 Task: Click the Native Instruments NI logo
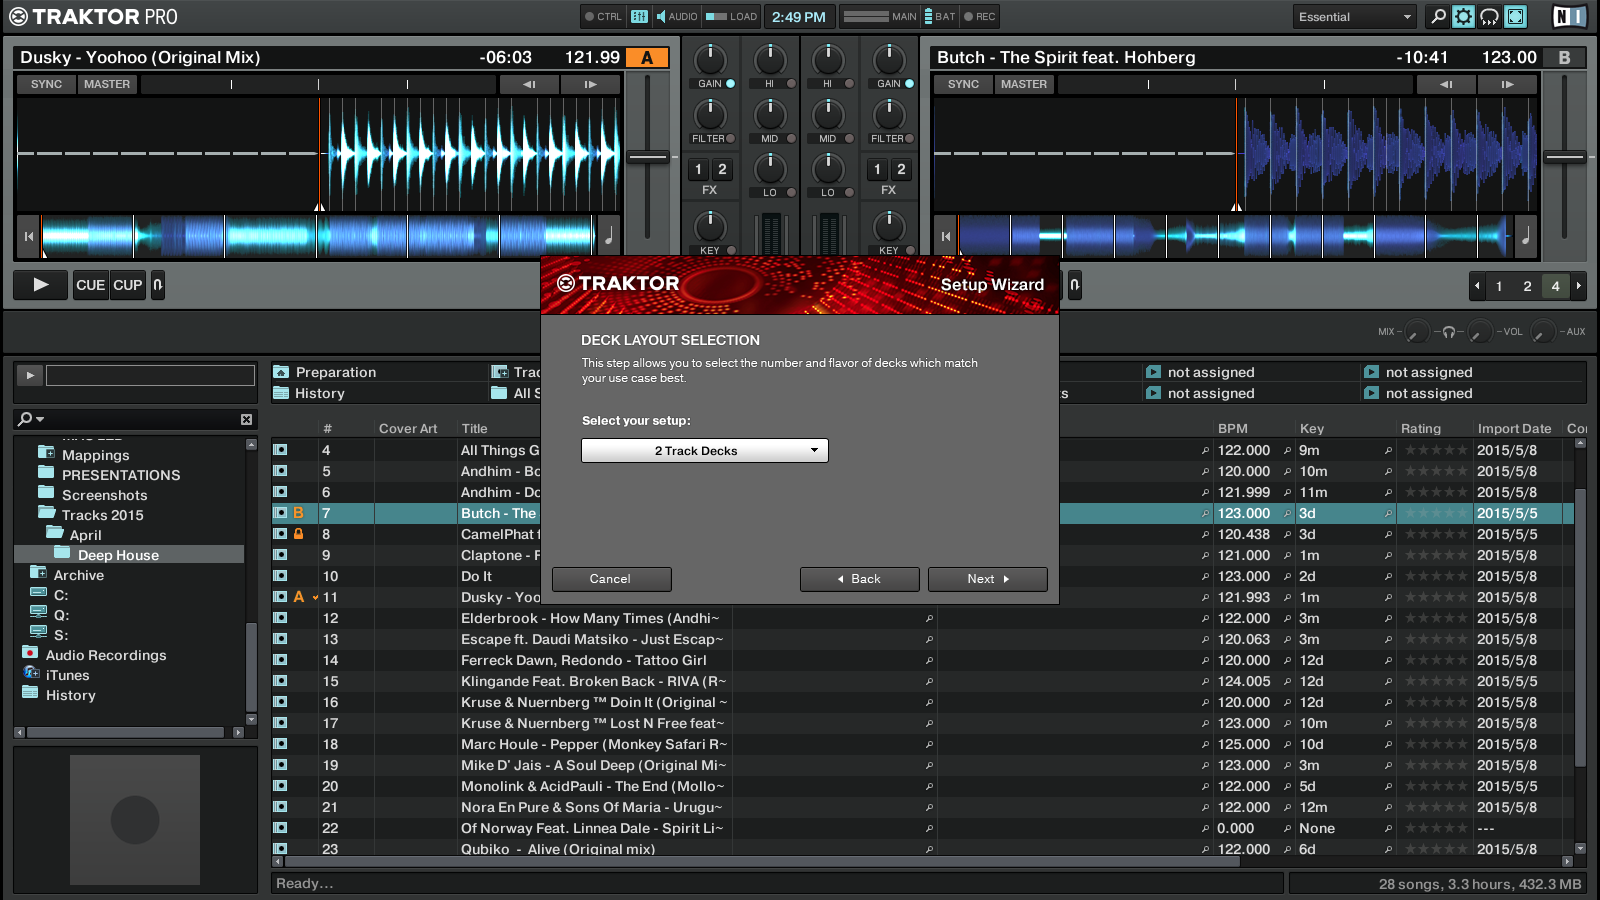point(1569,16)
